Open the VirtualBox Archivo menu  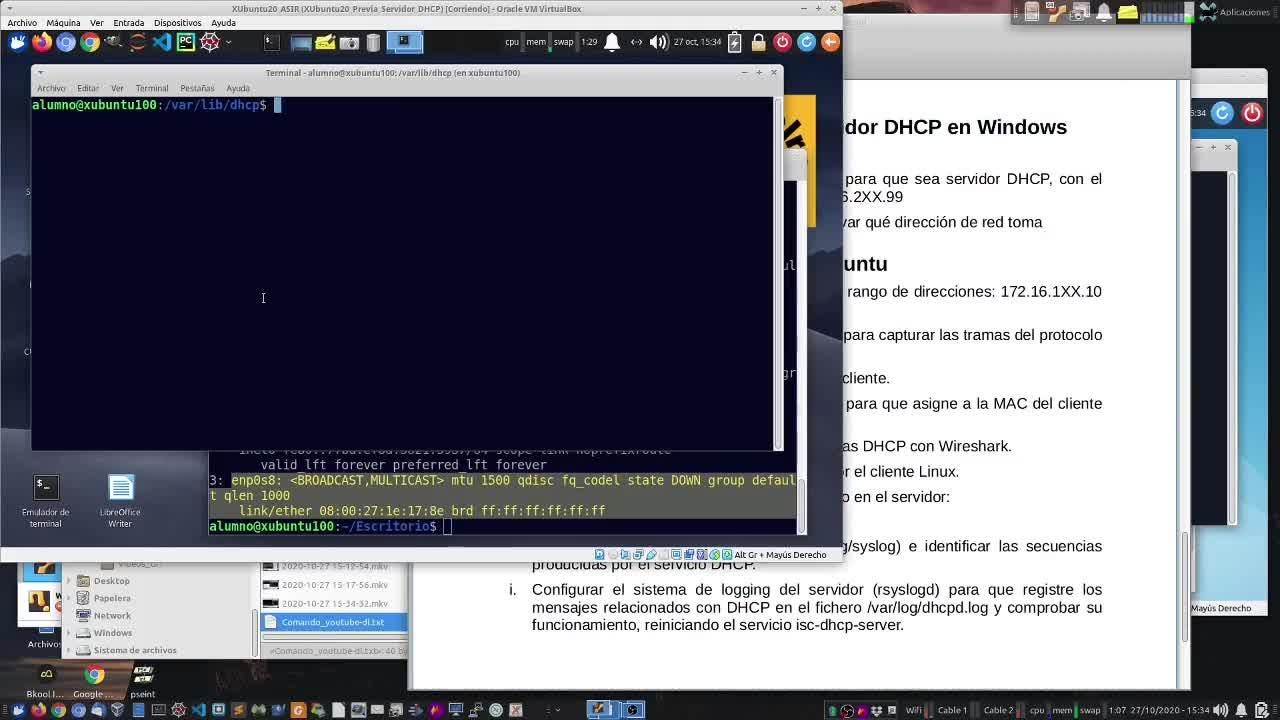[22, 22]
